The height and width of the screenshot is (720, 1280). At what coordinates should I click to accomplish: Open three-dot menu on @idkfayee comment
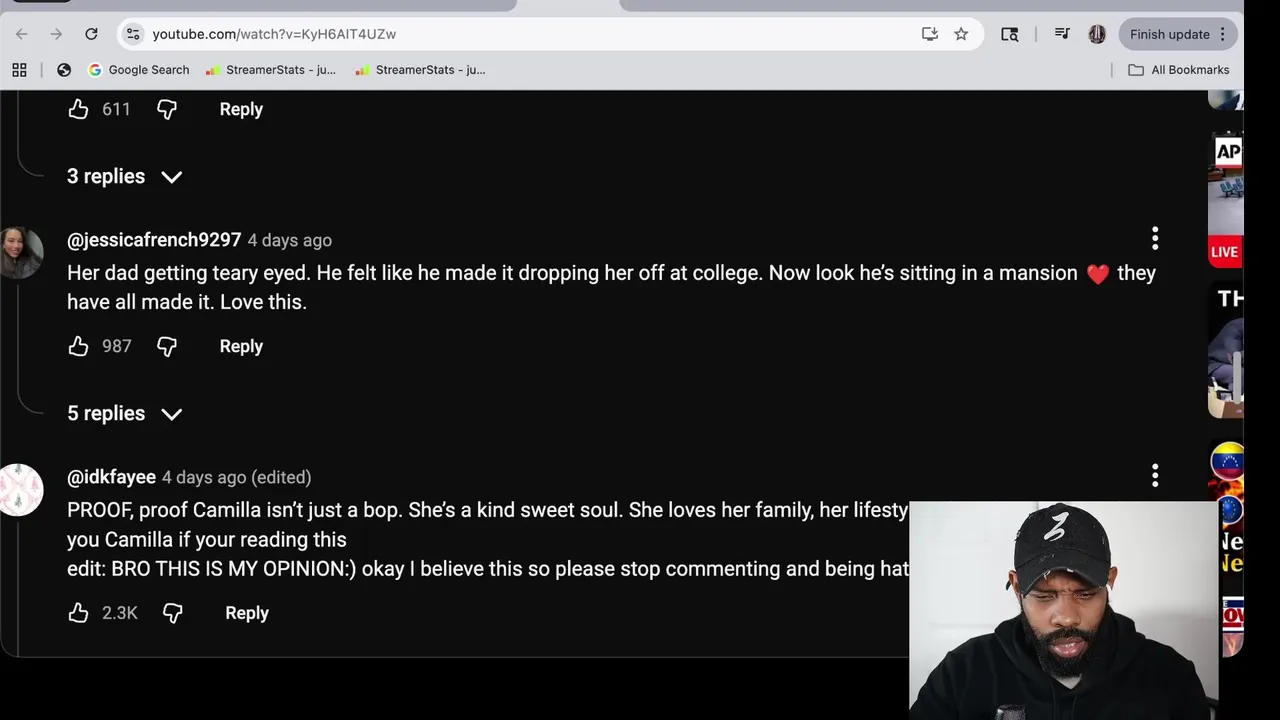click(1155, 475)
